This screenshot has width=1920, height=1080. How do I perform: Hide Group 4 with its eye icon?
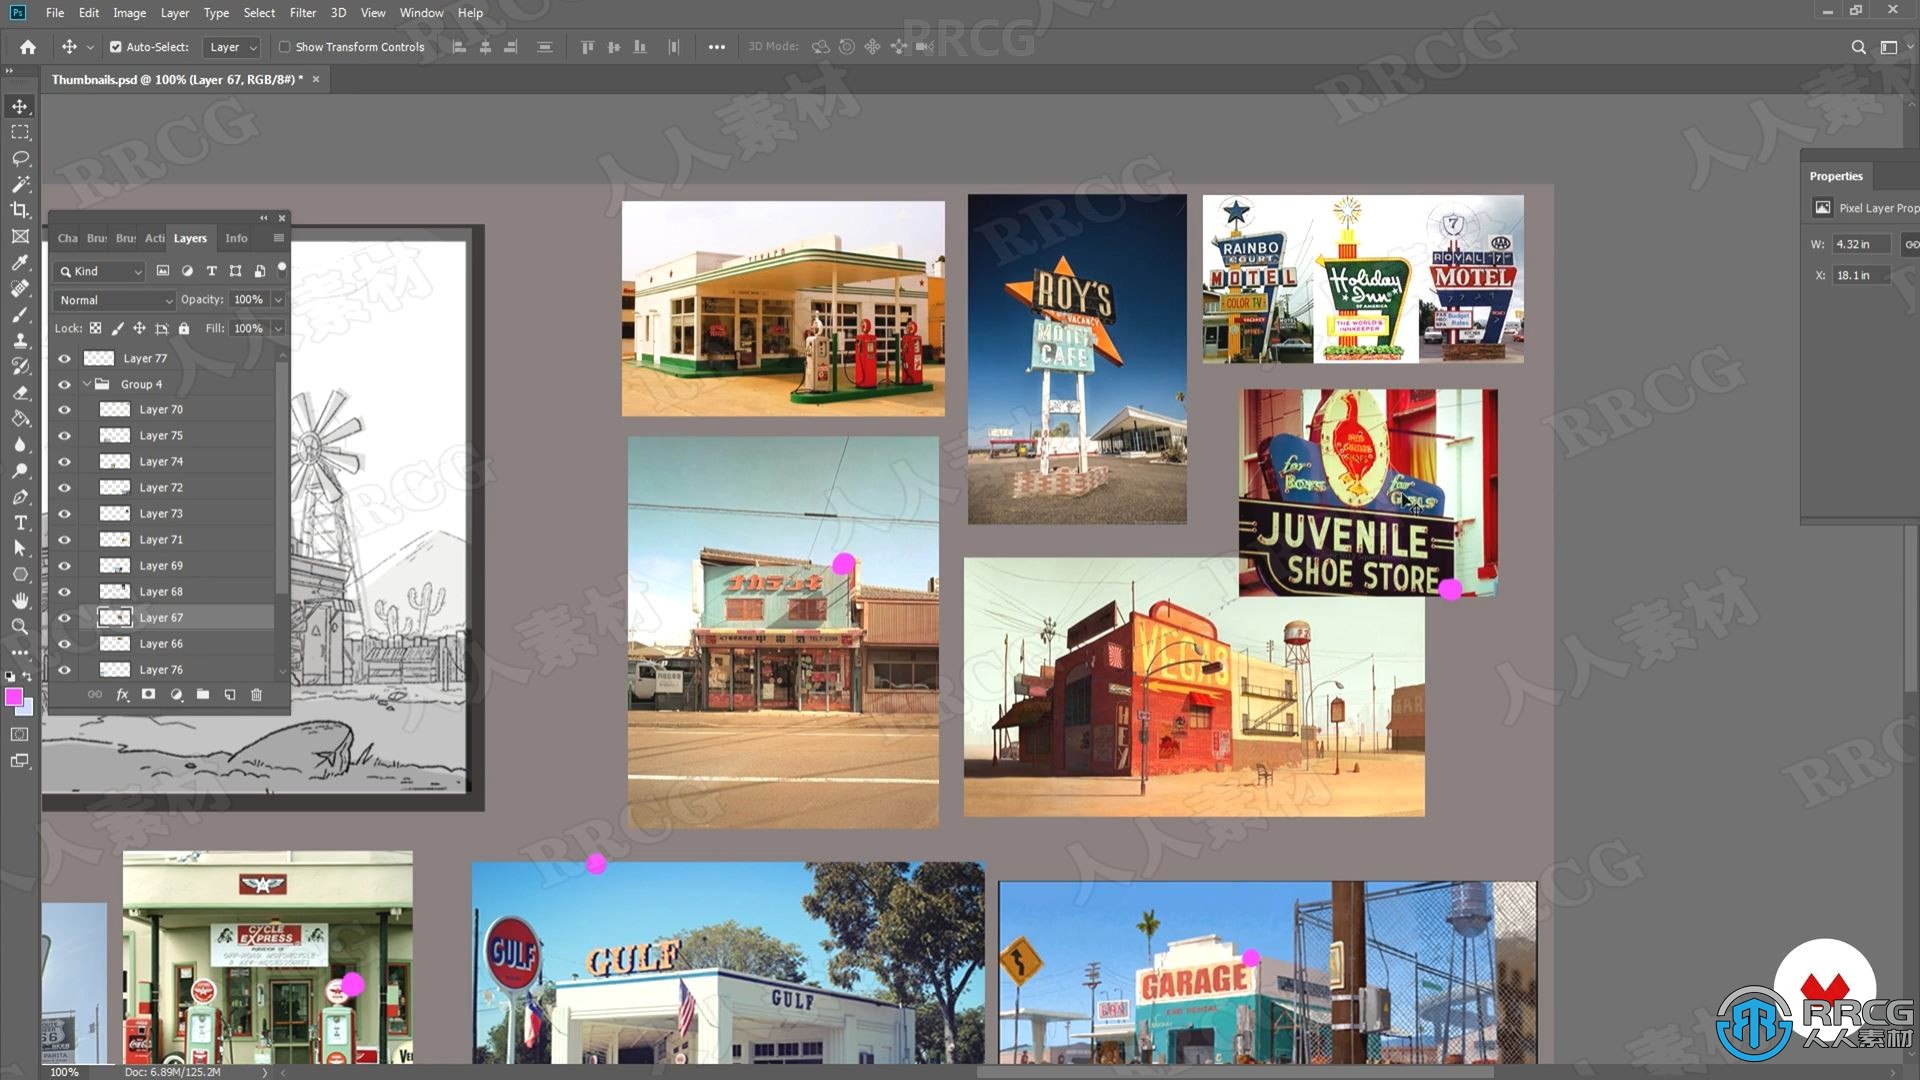click(x=65, y=384)
